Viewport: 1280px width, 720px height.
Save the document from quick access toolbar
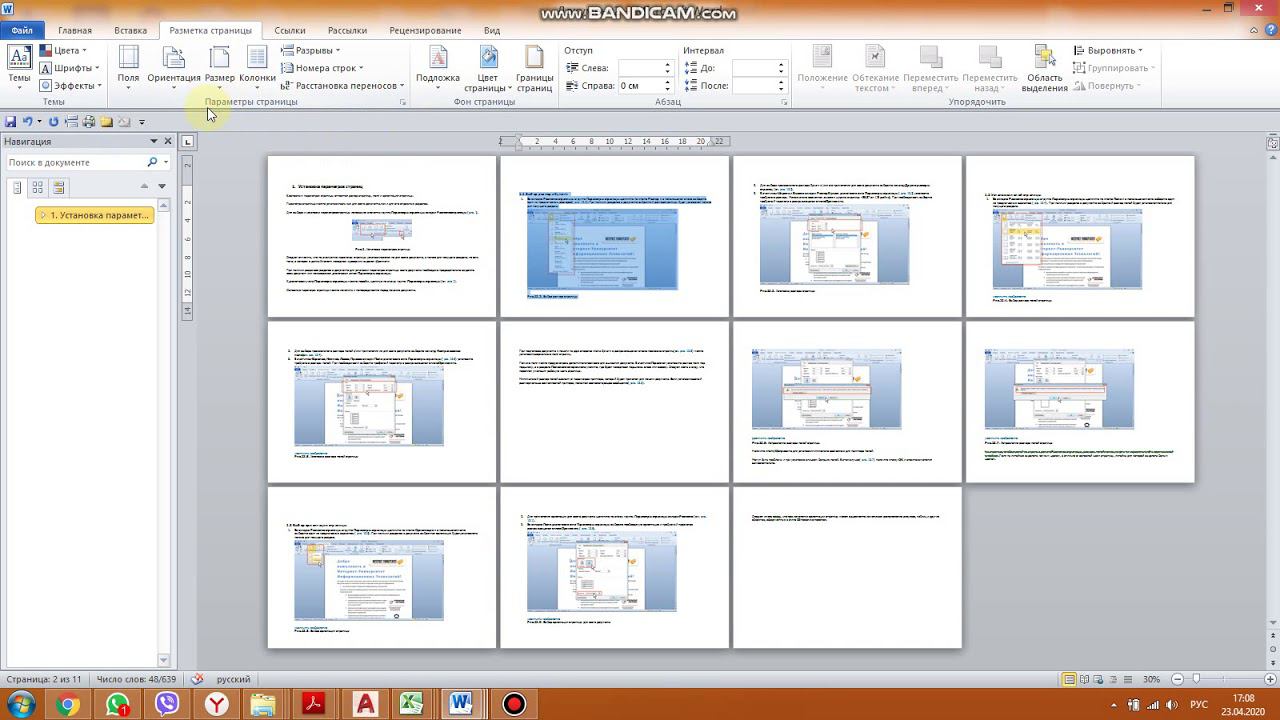pos(11,122)
